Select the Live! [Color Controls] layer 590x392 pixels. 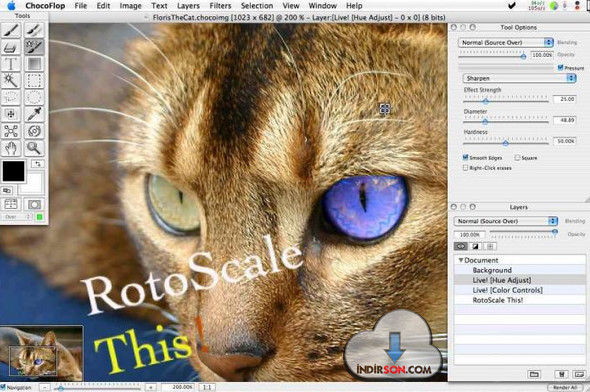[520, 290]
